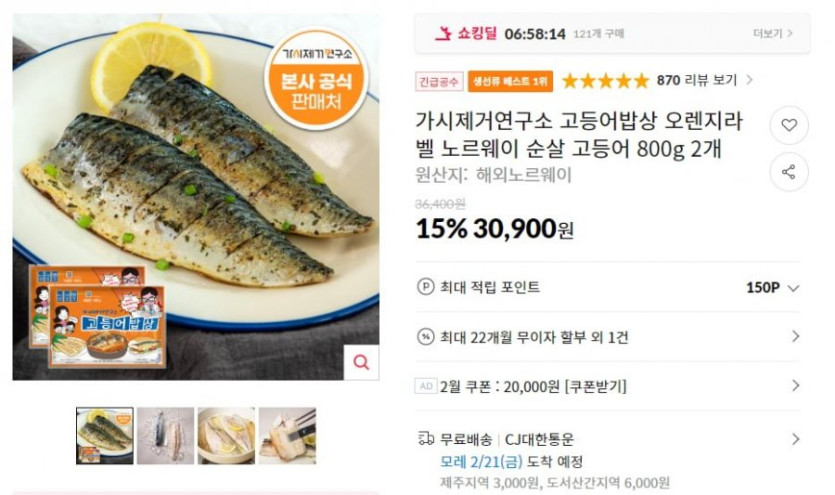
Task: Expand the 무이자 할부 details chevron
Action: click(796, 336)
